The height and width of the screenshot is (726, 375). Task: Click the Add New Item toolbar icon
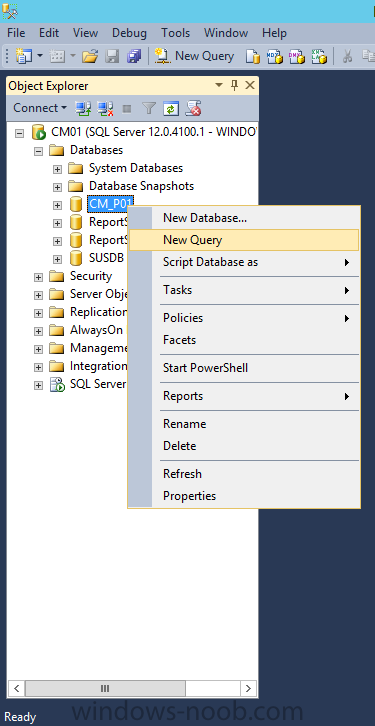click(x=57, y=56)
